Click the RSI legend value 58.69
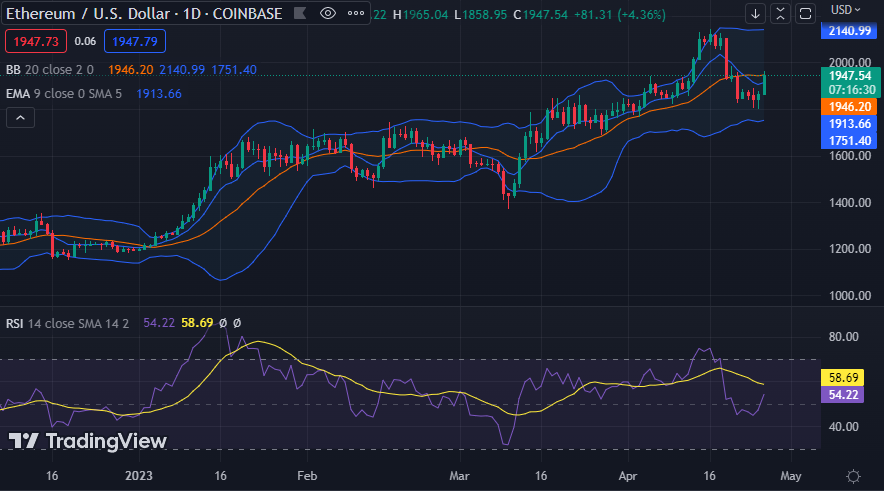This screenshot has height=491, width=884. (197, 323)
